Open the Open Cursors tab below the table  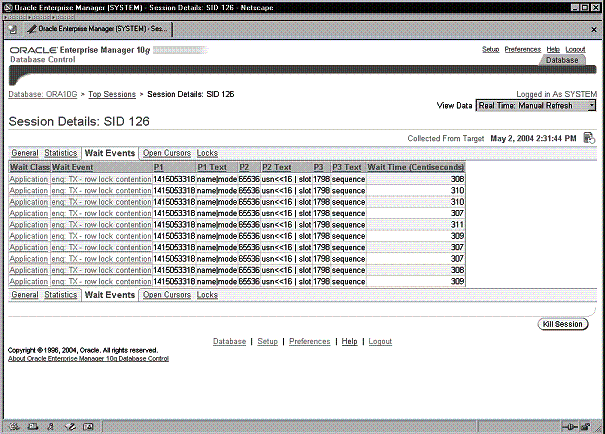(167, 295)
